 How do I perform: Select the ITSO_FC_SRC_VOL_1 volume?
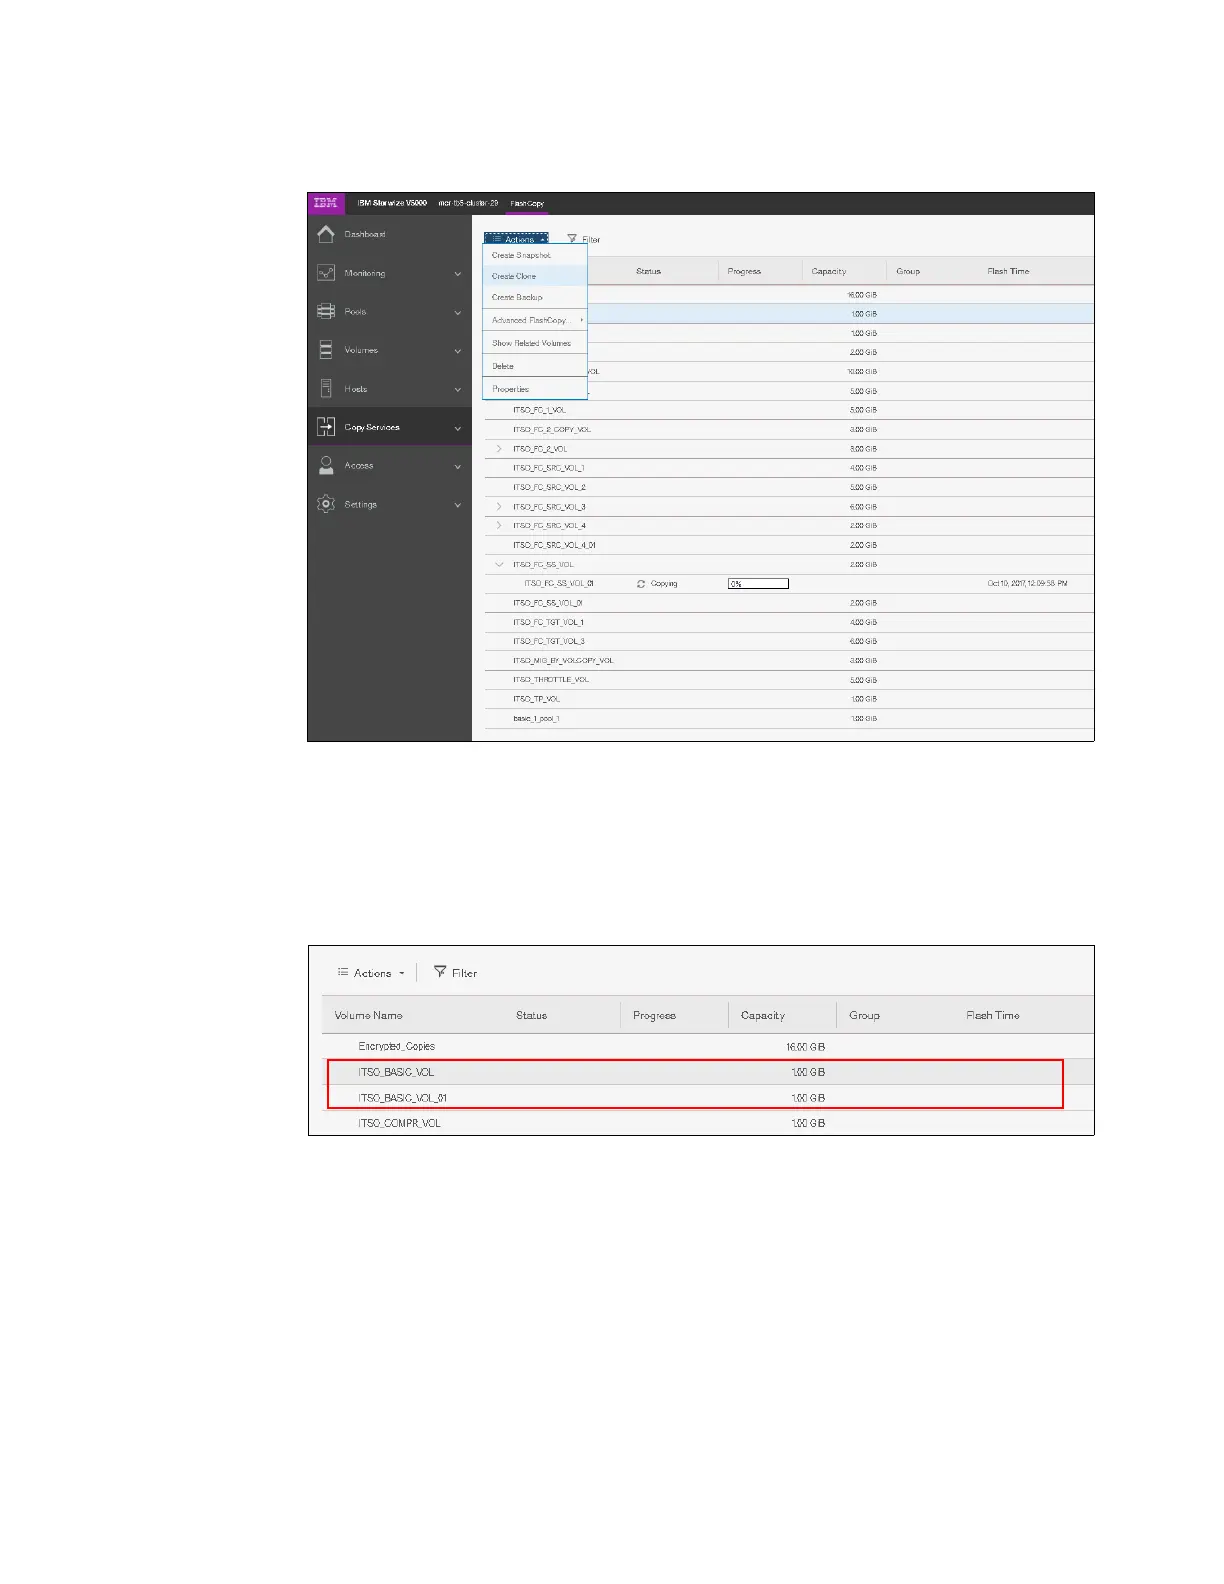pos(549,468)
